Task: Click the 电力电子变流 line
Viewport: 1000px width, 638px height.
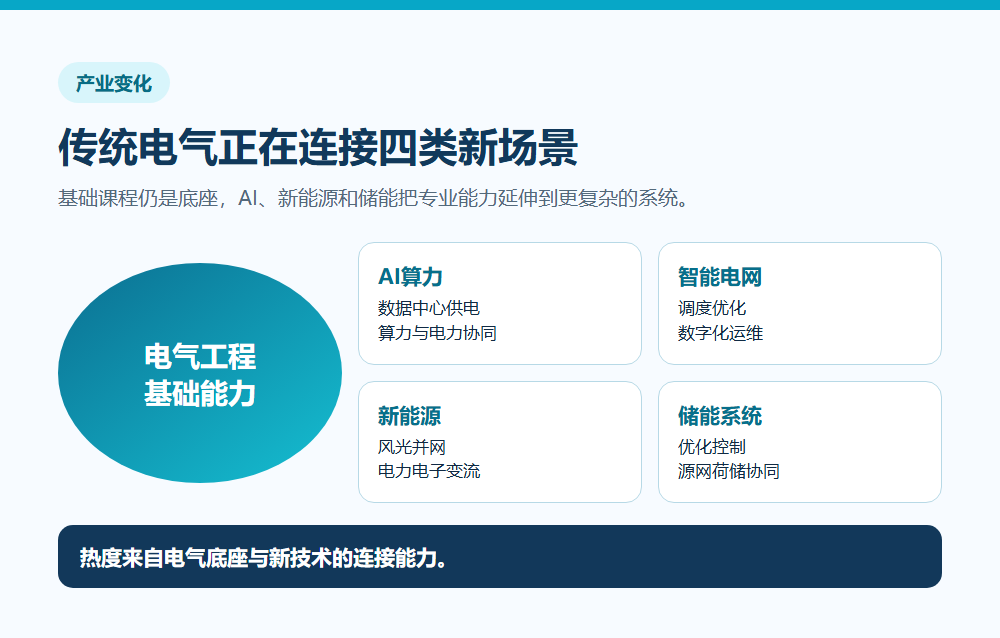Action: [429, 471]
